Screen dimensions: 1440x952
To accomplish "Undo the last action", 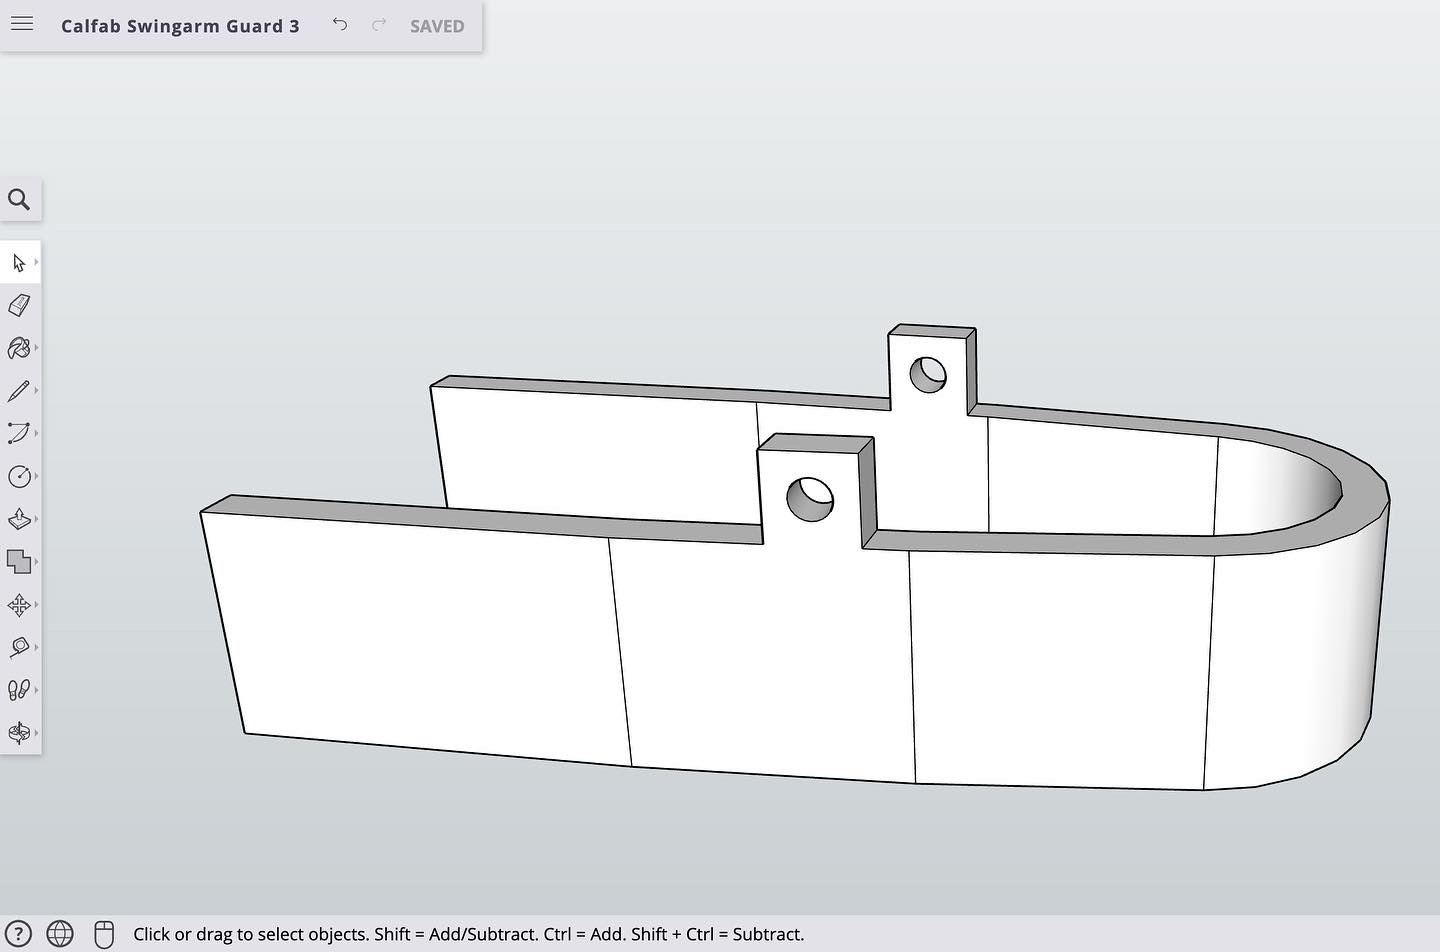I will 340,25.
